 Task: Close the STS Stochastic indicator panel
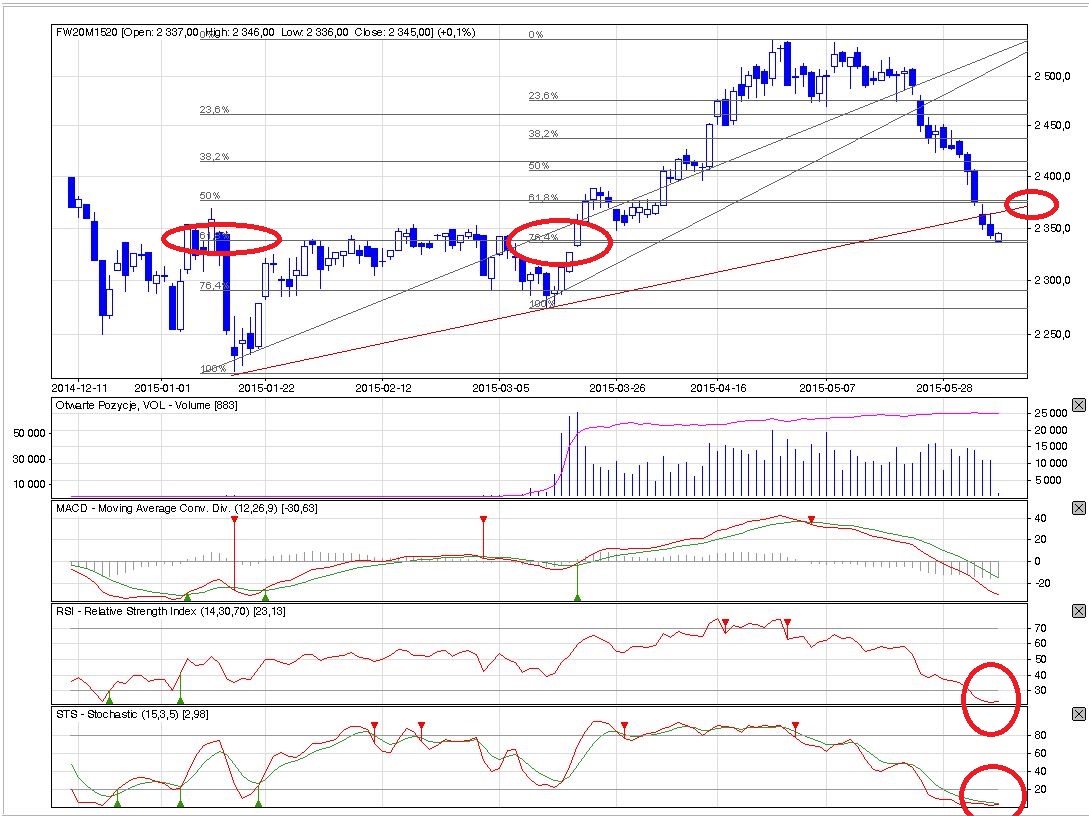pyautogui.click(x=1079, y=714)
